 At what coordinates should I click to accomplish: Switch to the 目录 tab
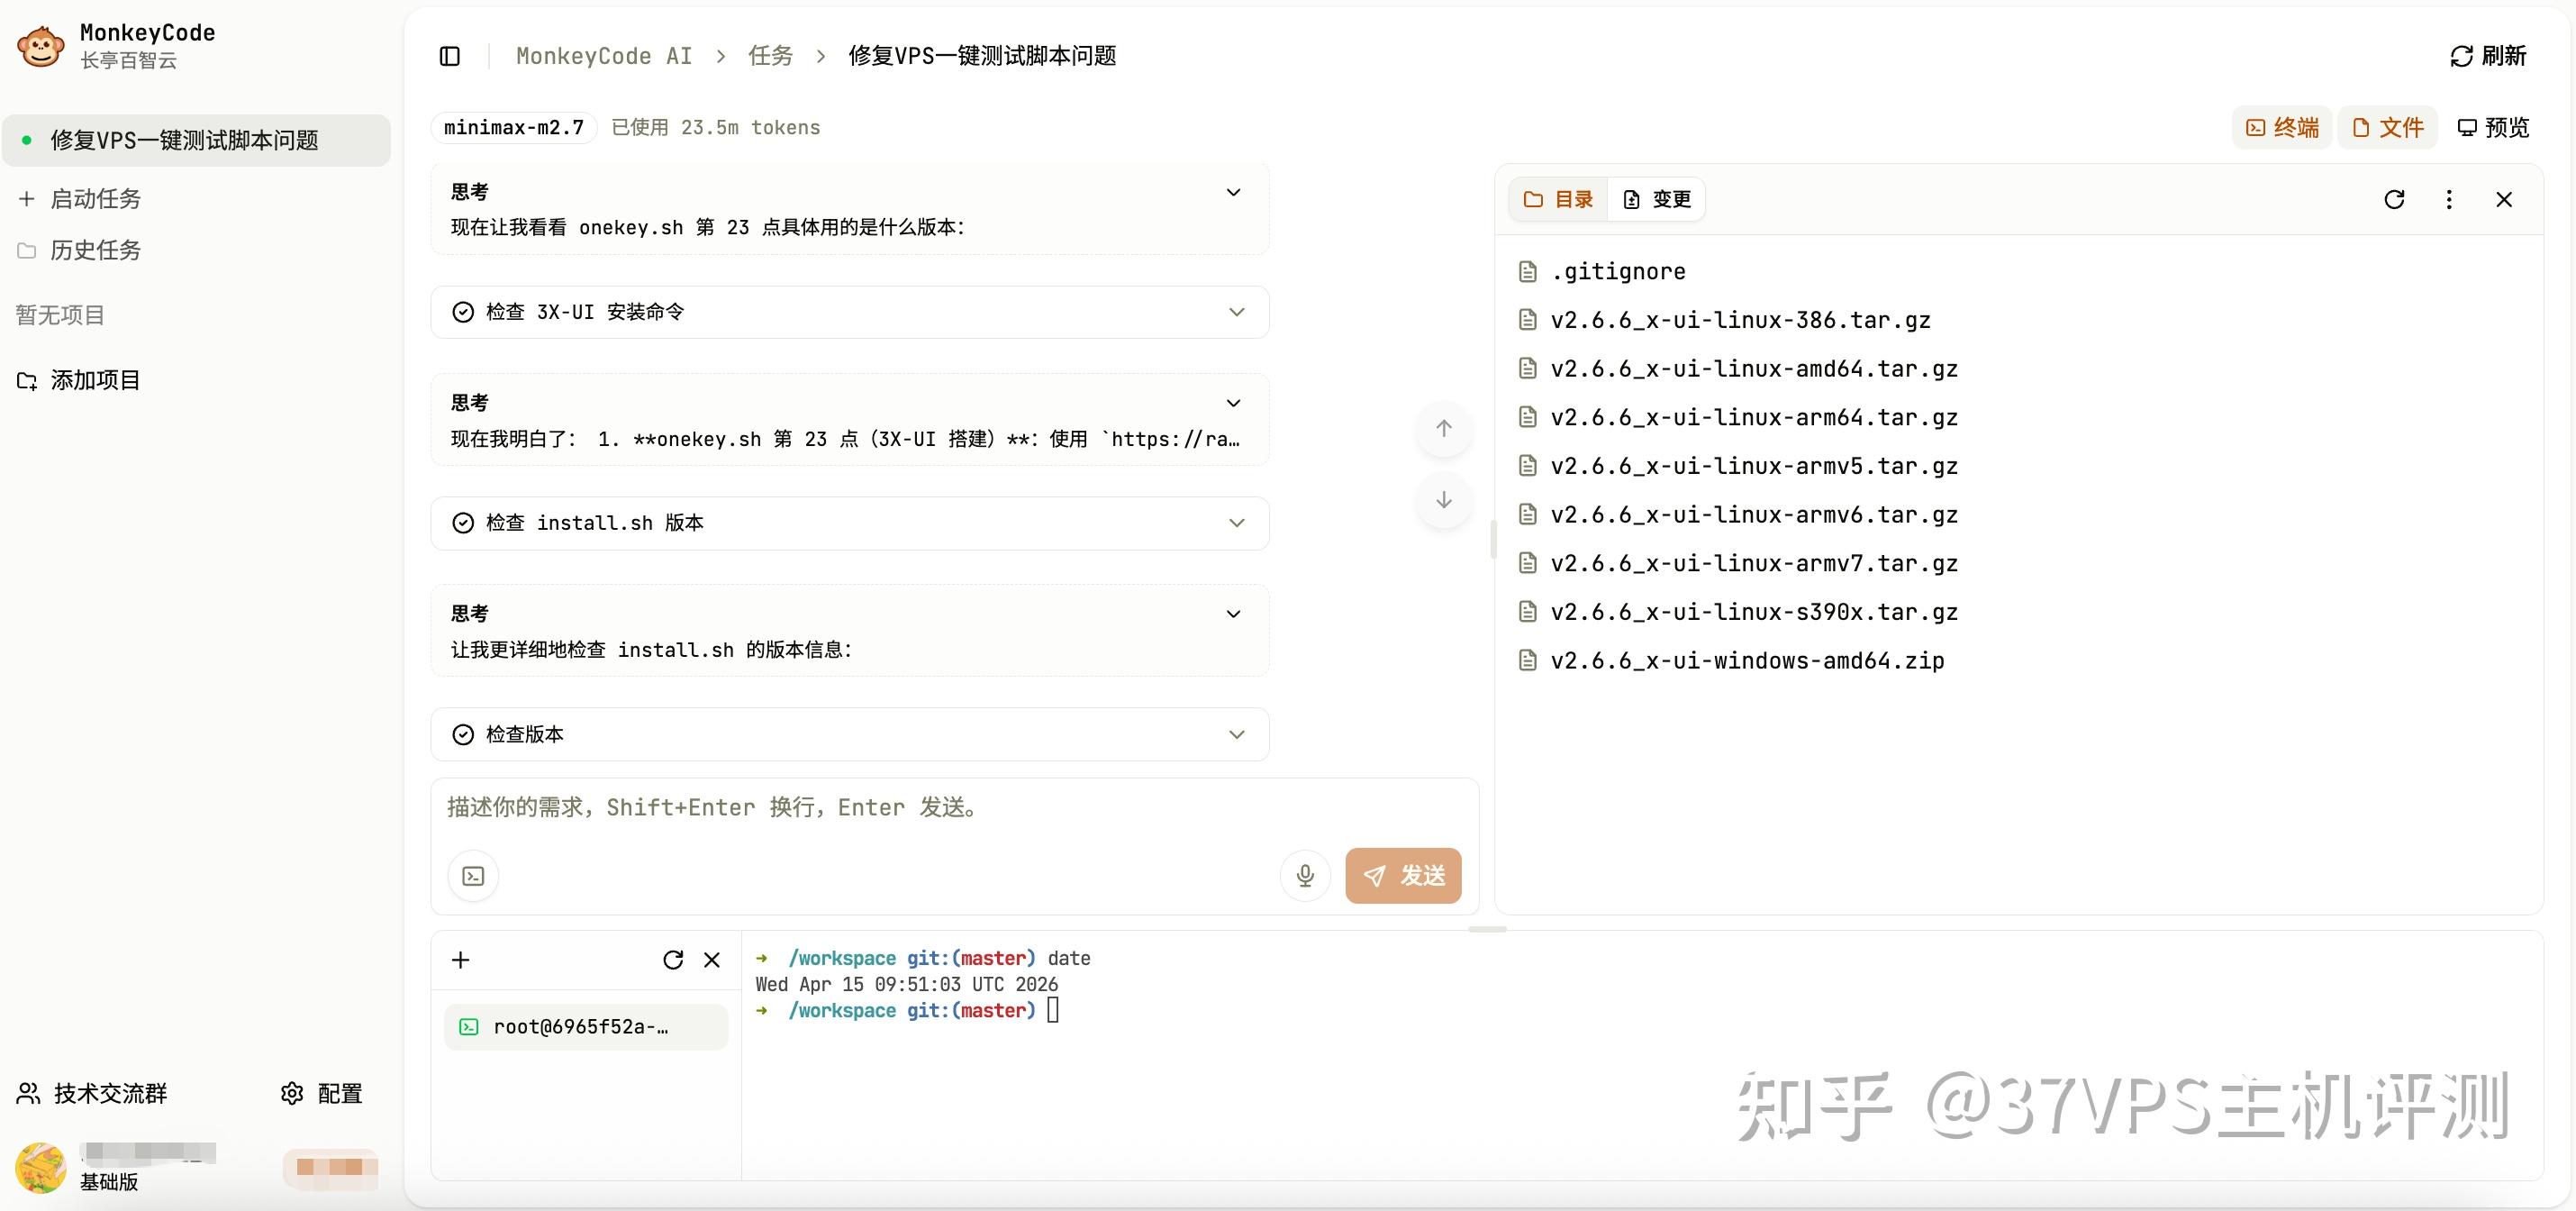click(x=1558, y=199)
